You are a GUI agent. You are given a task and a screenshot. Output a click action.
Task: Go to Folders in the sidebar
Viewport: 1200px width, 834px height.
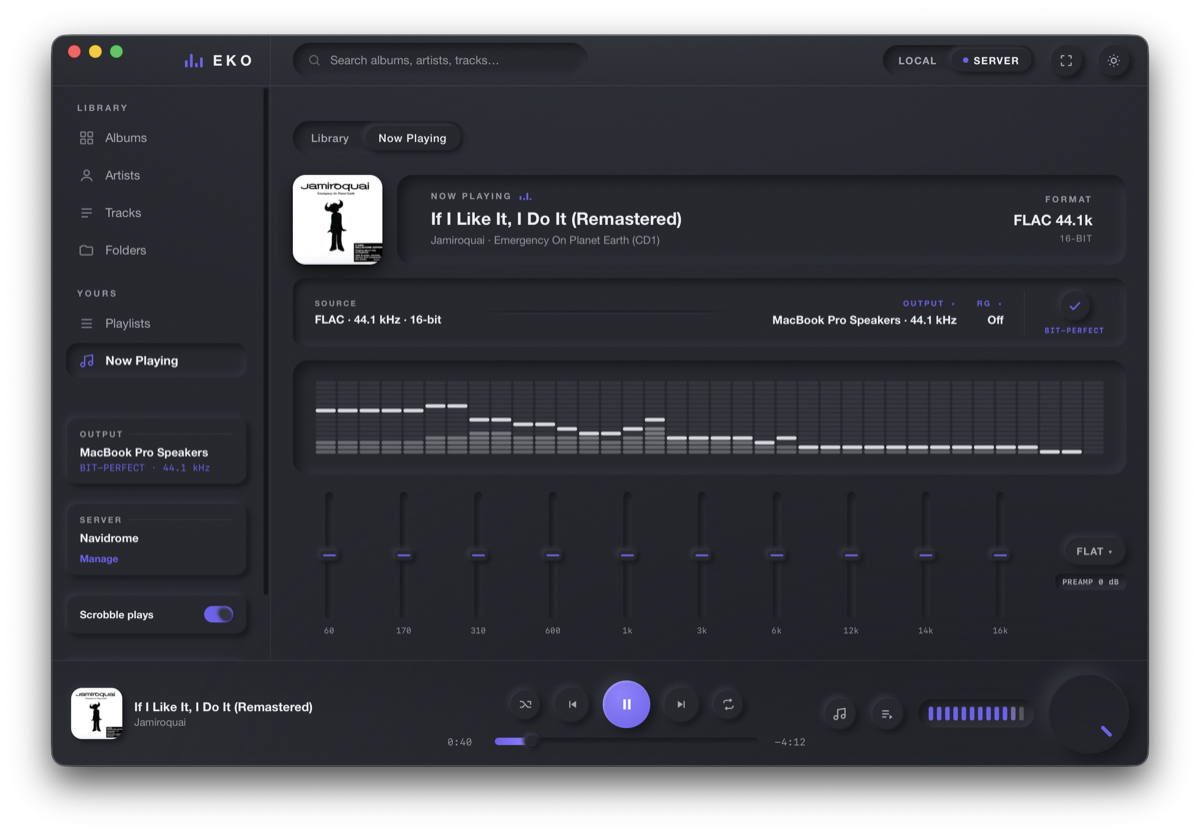click(156, 250)
